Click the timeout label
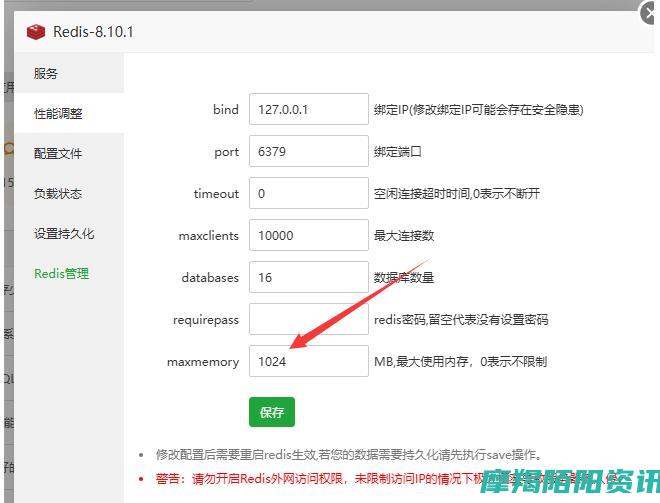 click(x=216, y=194)
